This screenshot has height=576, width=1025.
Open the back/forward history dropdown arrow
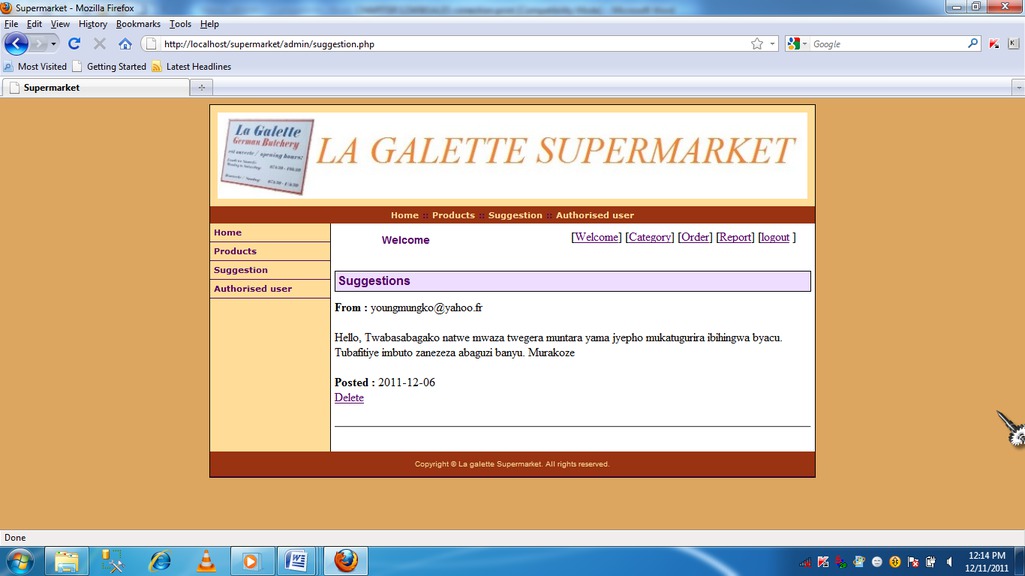pyautogui.click(x=53, y=44)
